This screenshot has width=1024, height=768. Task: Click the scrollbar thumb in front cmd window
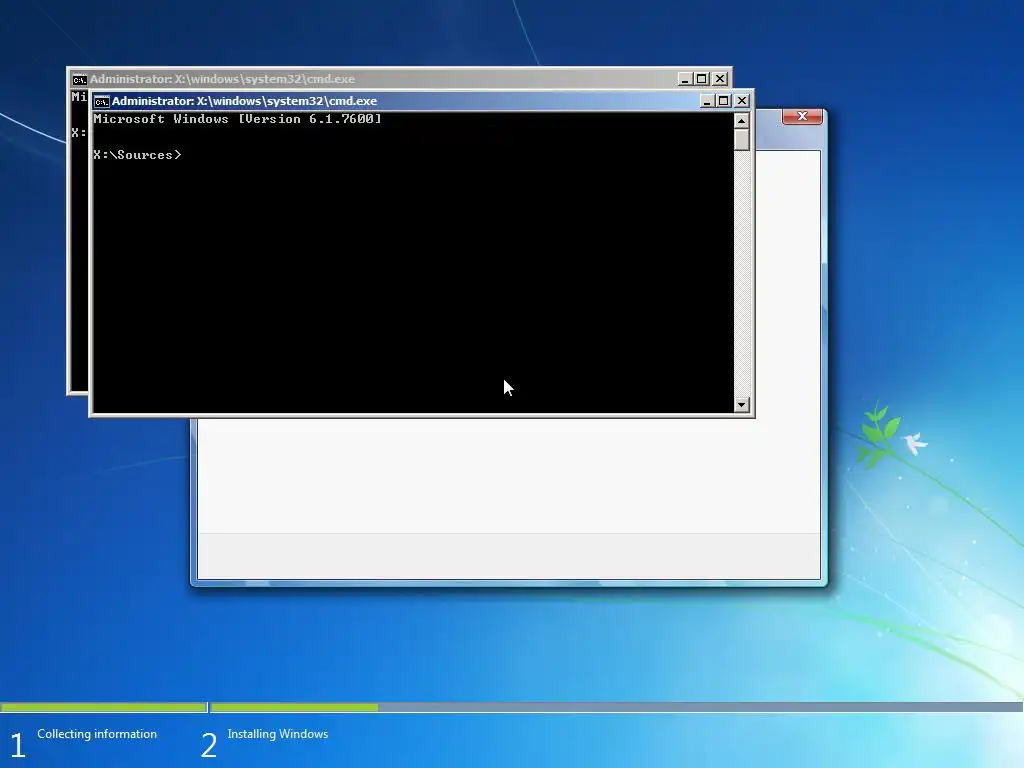tap(741, 139)
